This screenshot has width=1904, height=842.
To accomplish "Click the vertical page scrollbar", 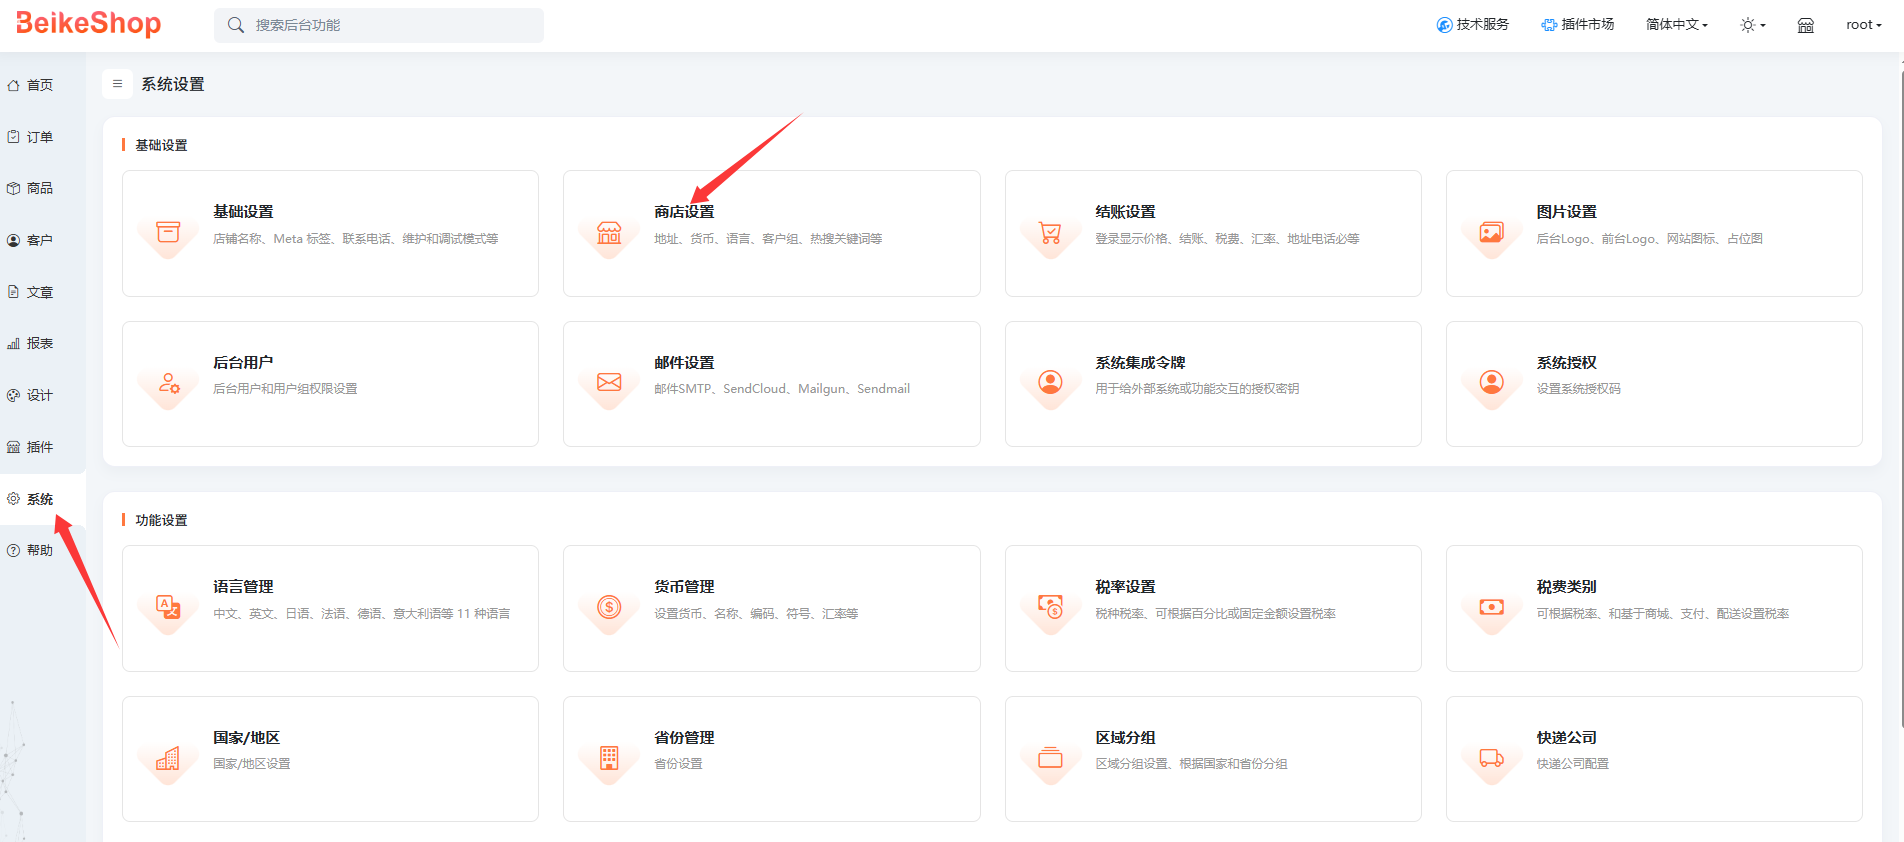I will click(1900, 400).
